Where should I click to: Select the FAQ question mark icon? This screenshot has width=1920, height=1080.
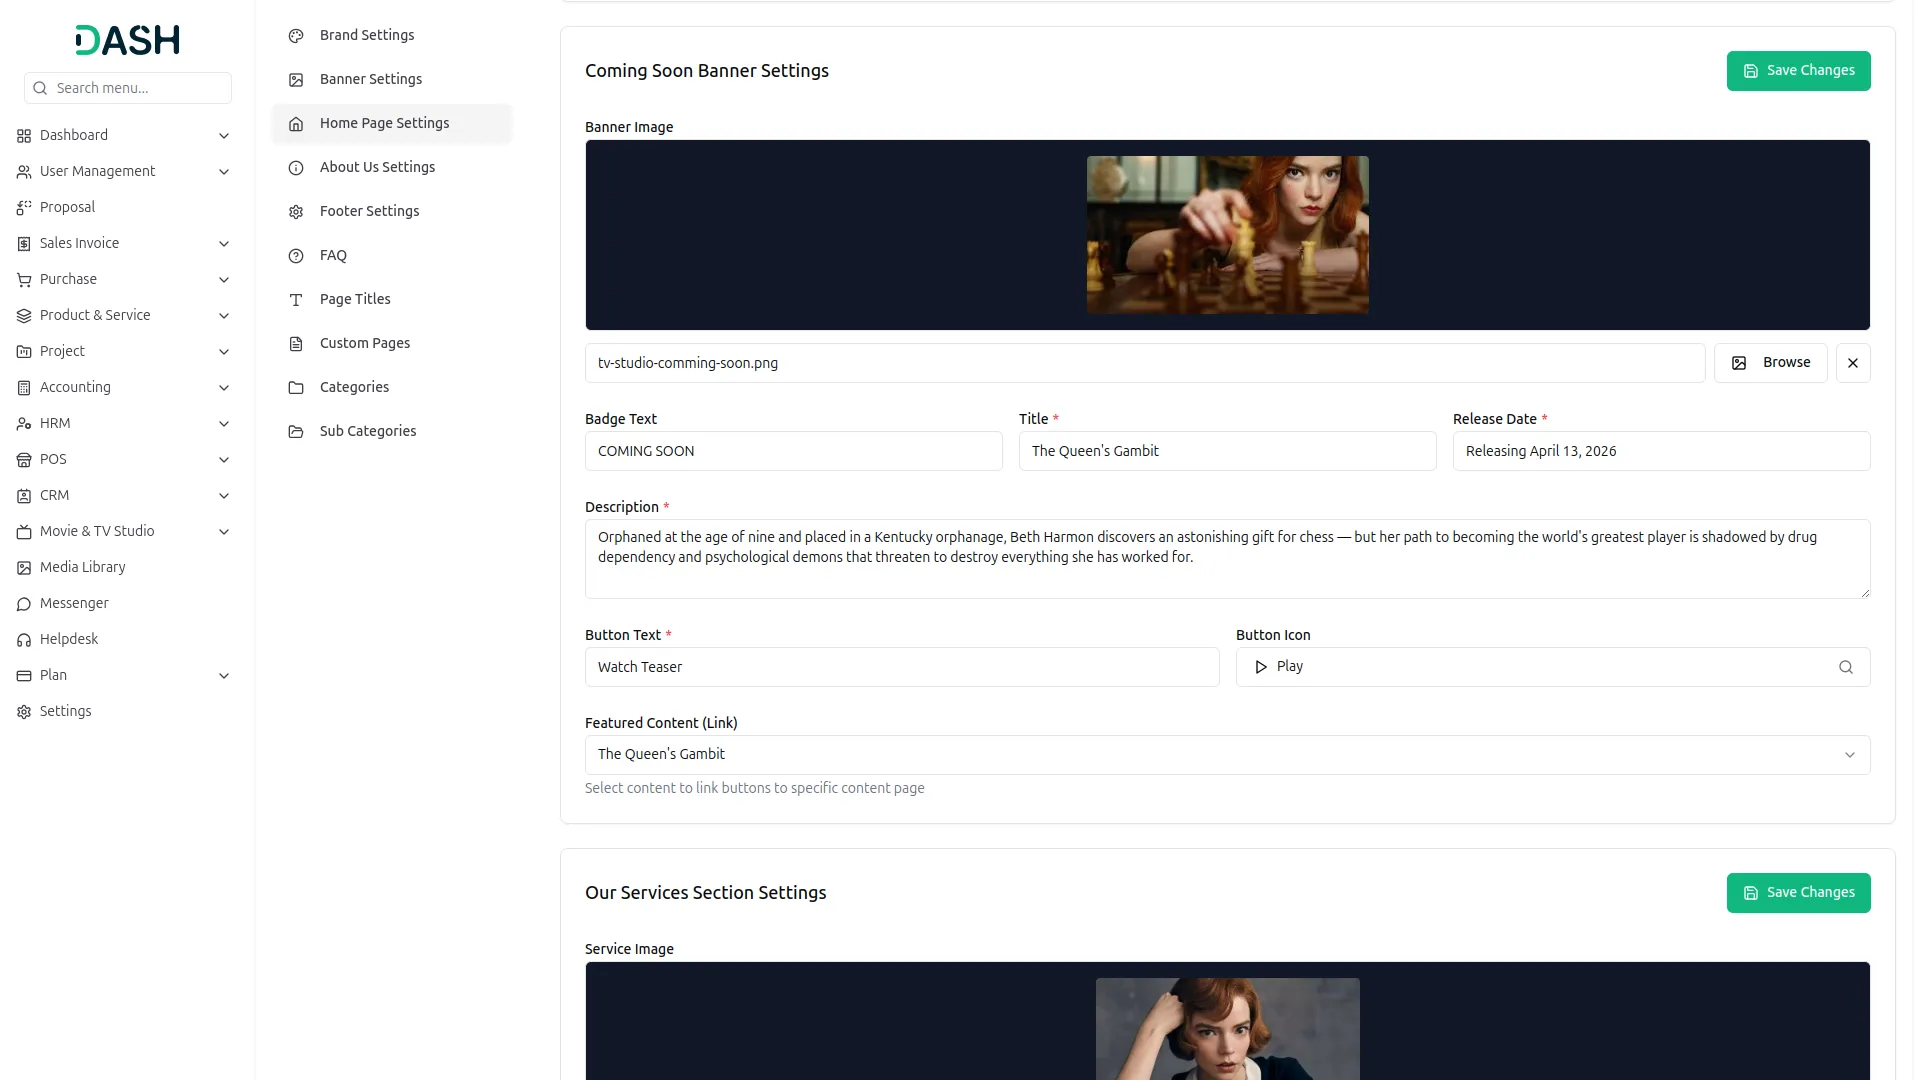(x=295, y=255)
